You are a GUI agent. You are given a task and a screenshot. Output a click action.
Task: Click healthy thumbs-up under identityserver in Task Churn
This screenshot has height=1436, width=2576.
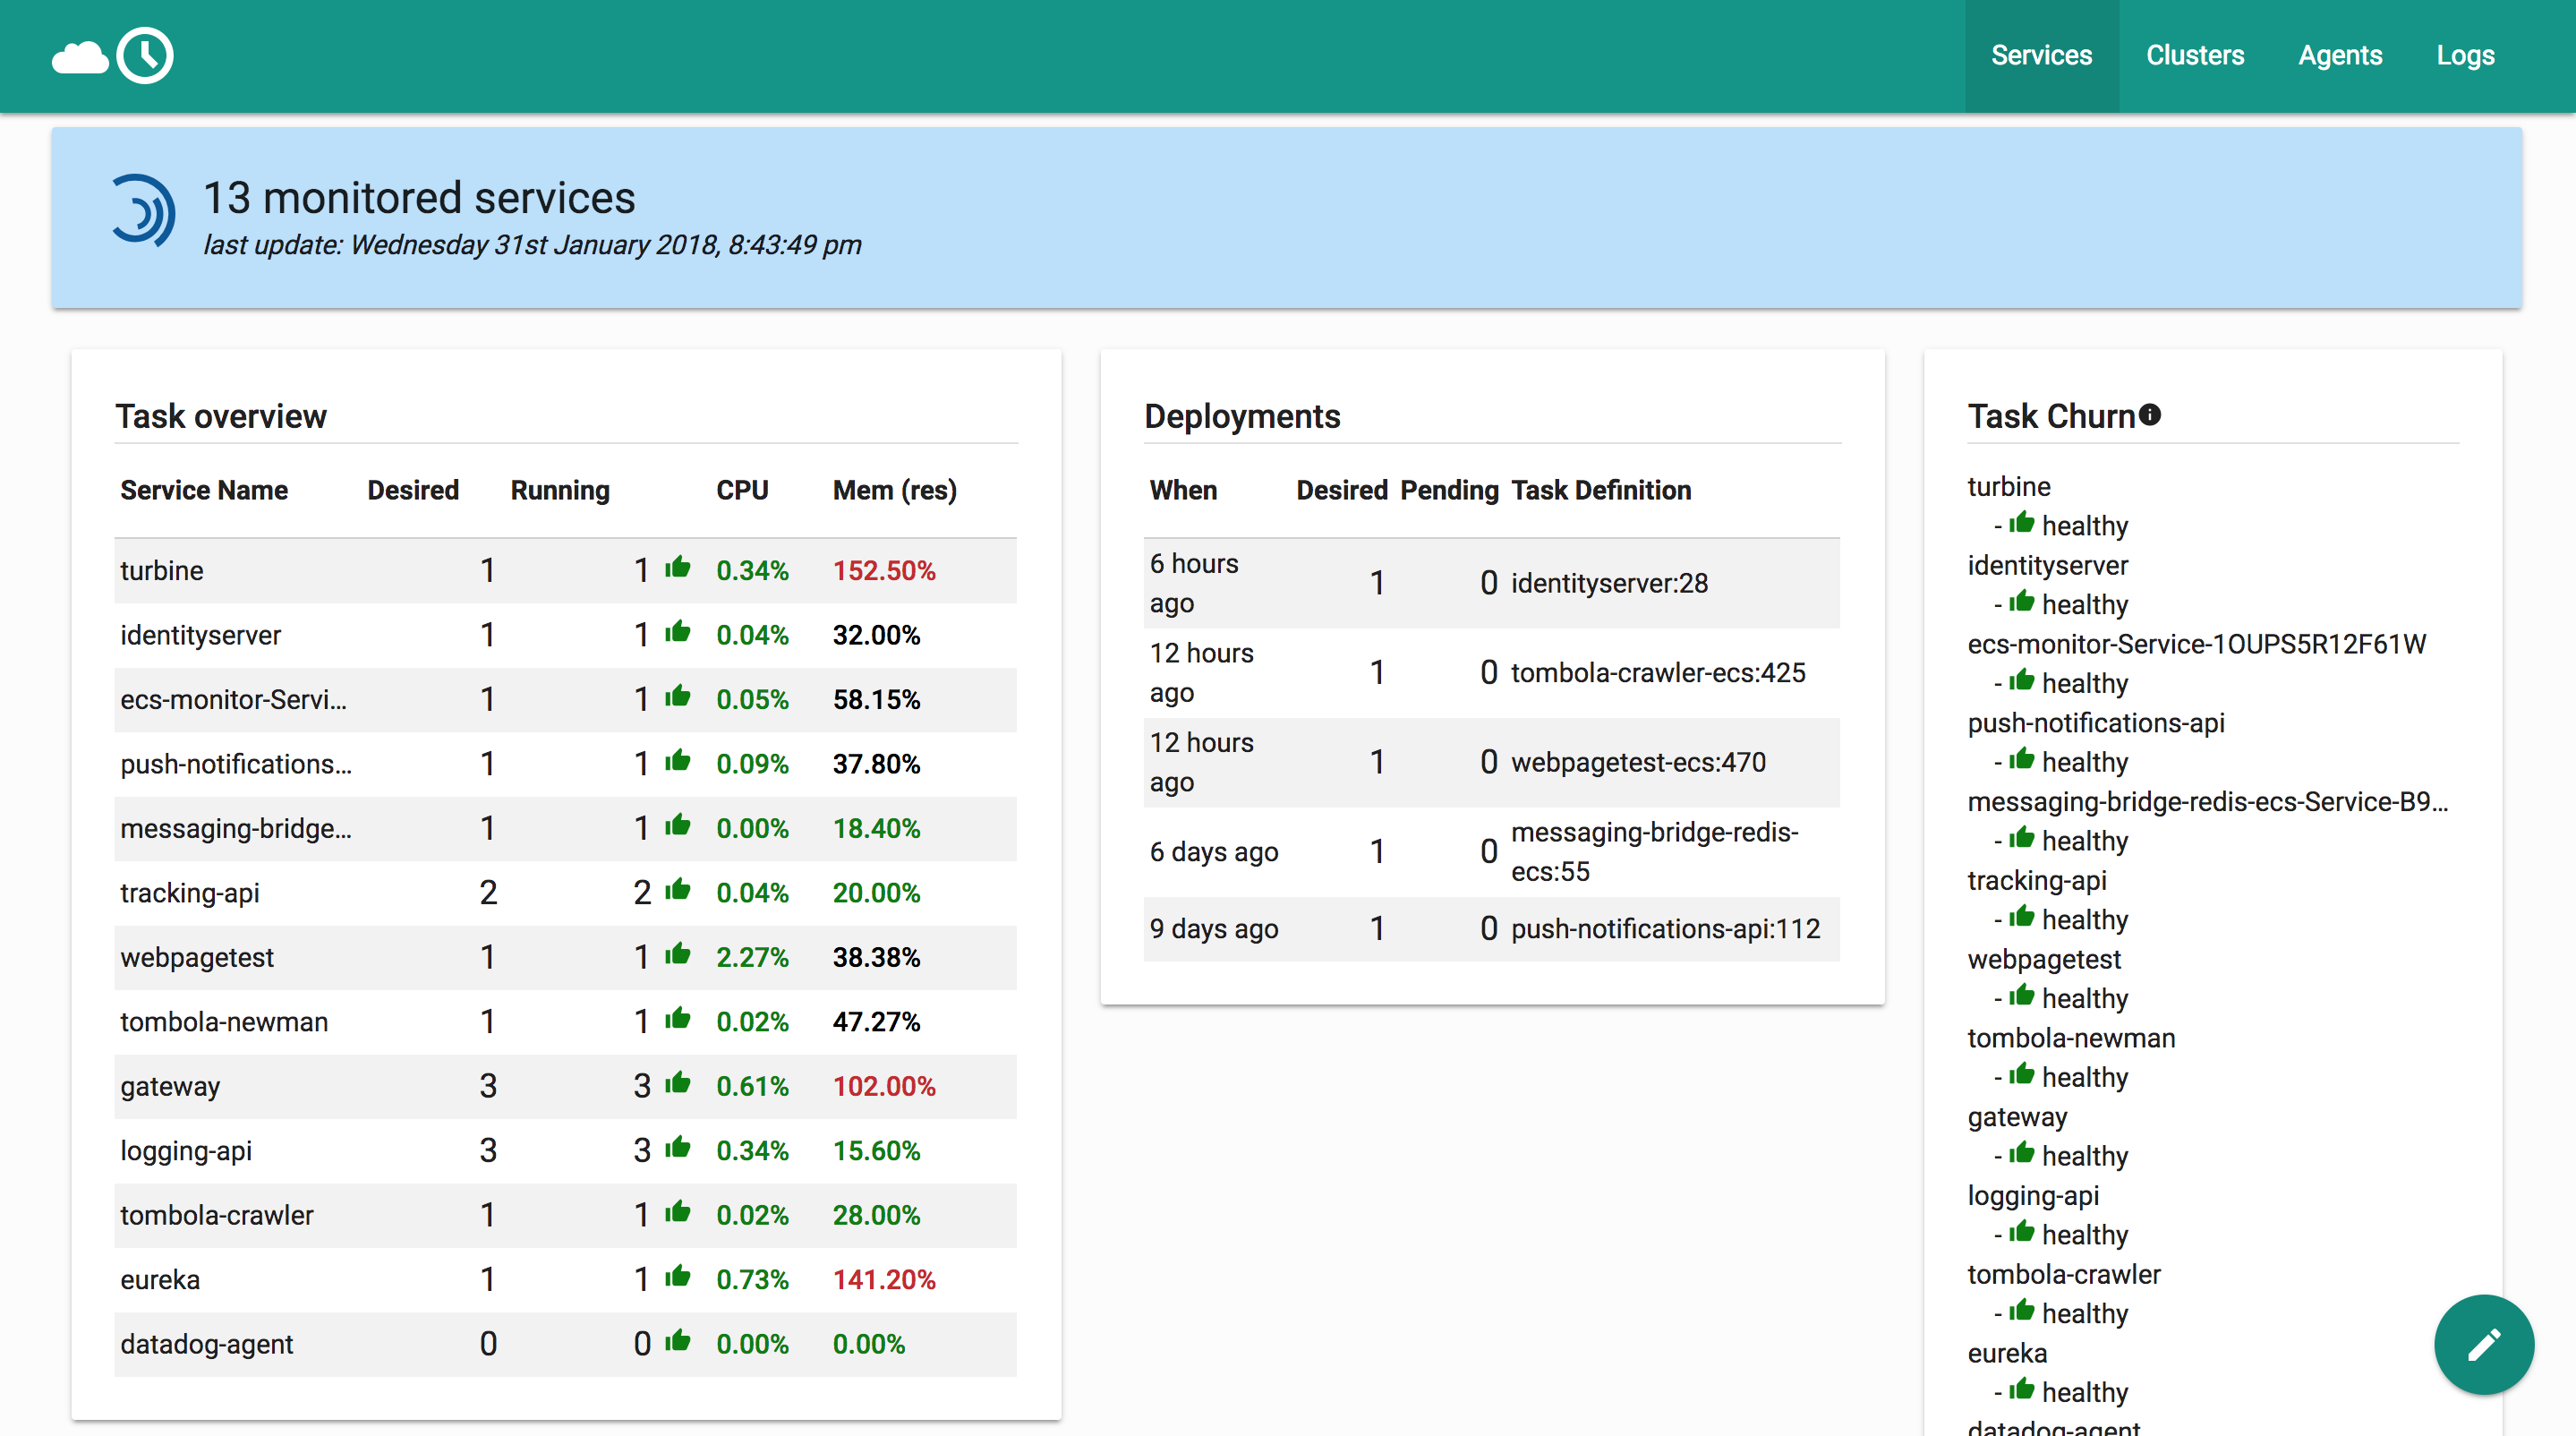[x=2022, y=602]
